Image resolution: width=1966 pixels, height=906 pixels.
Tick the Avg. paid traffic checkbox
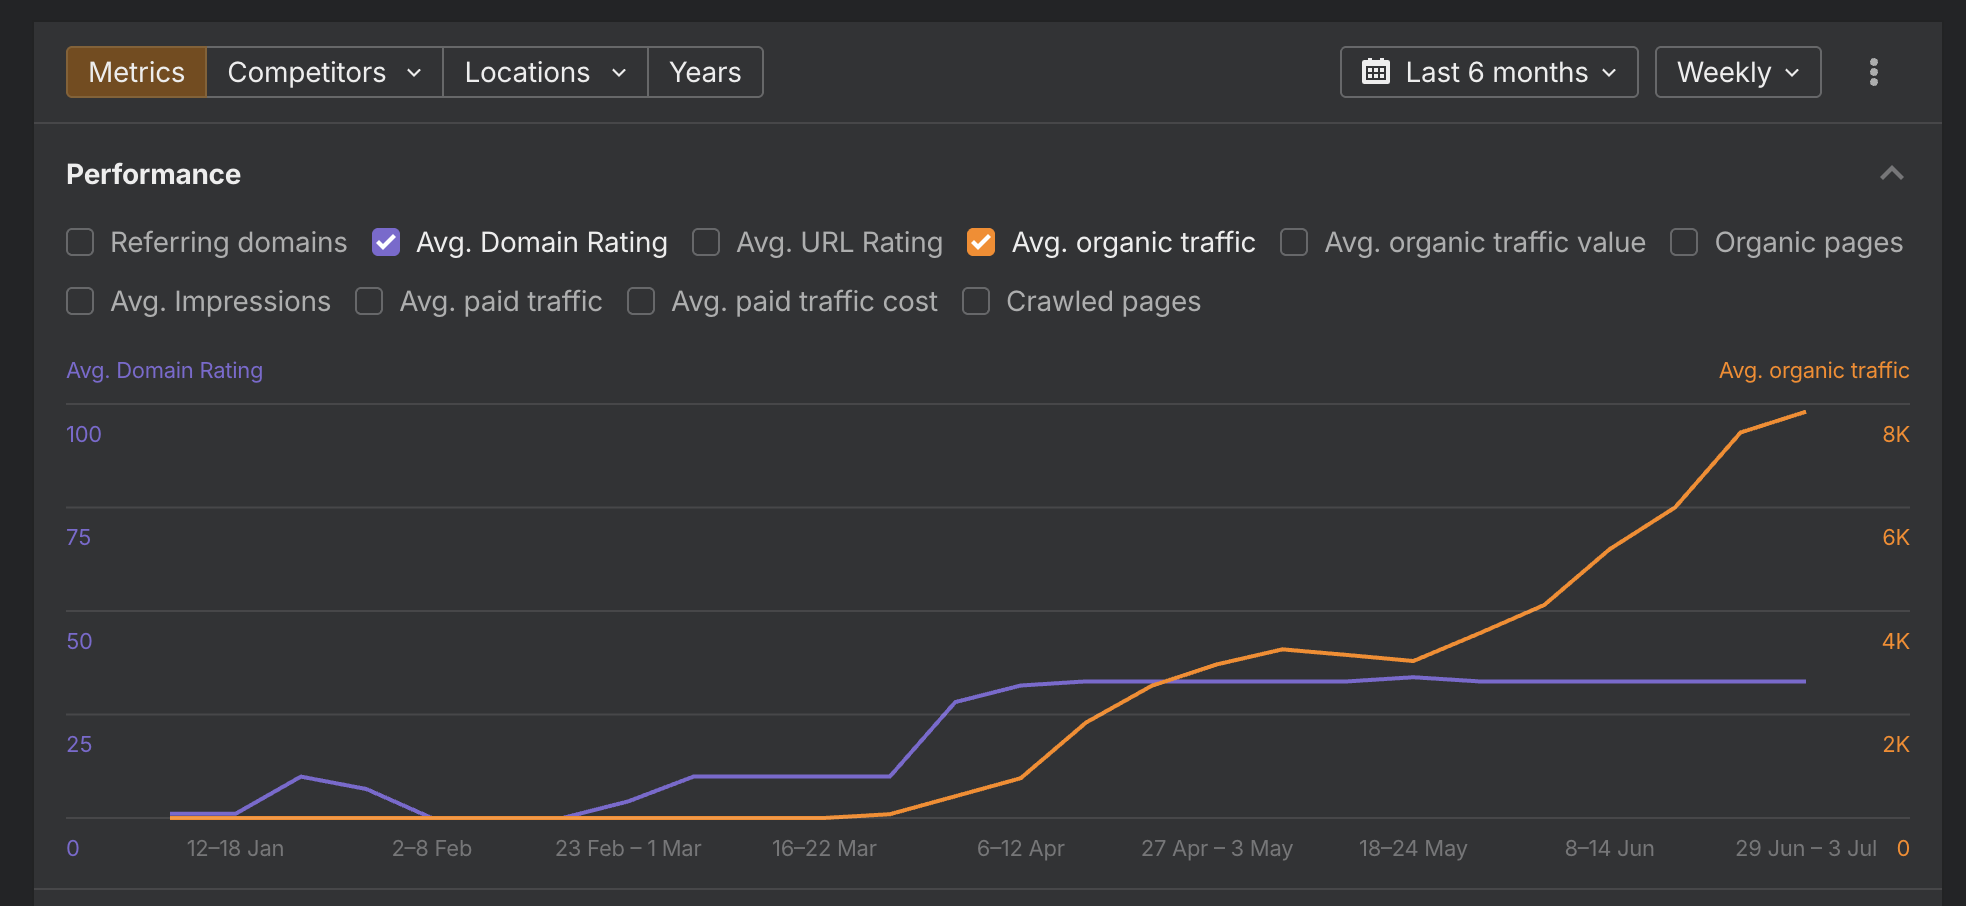(369, 301)
